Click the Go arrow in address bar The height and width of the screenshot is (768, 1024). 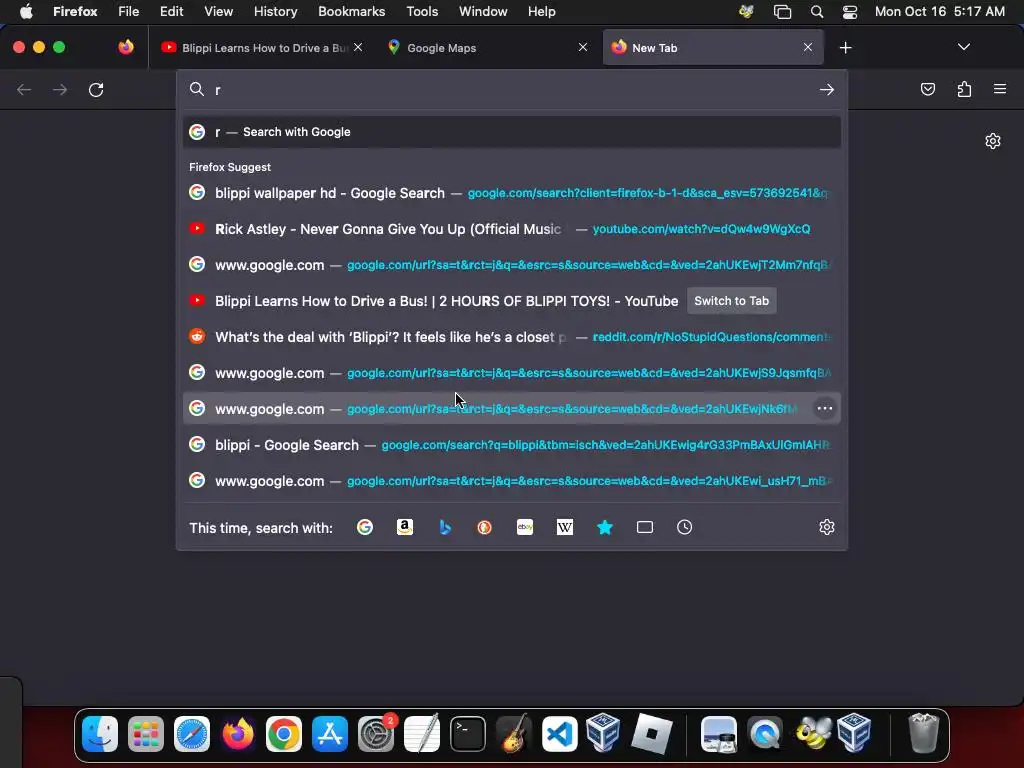(827, 89)
